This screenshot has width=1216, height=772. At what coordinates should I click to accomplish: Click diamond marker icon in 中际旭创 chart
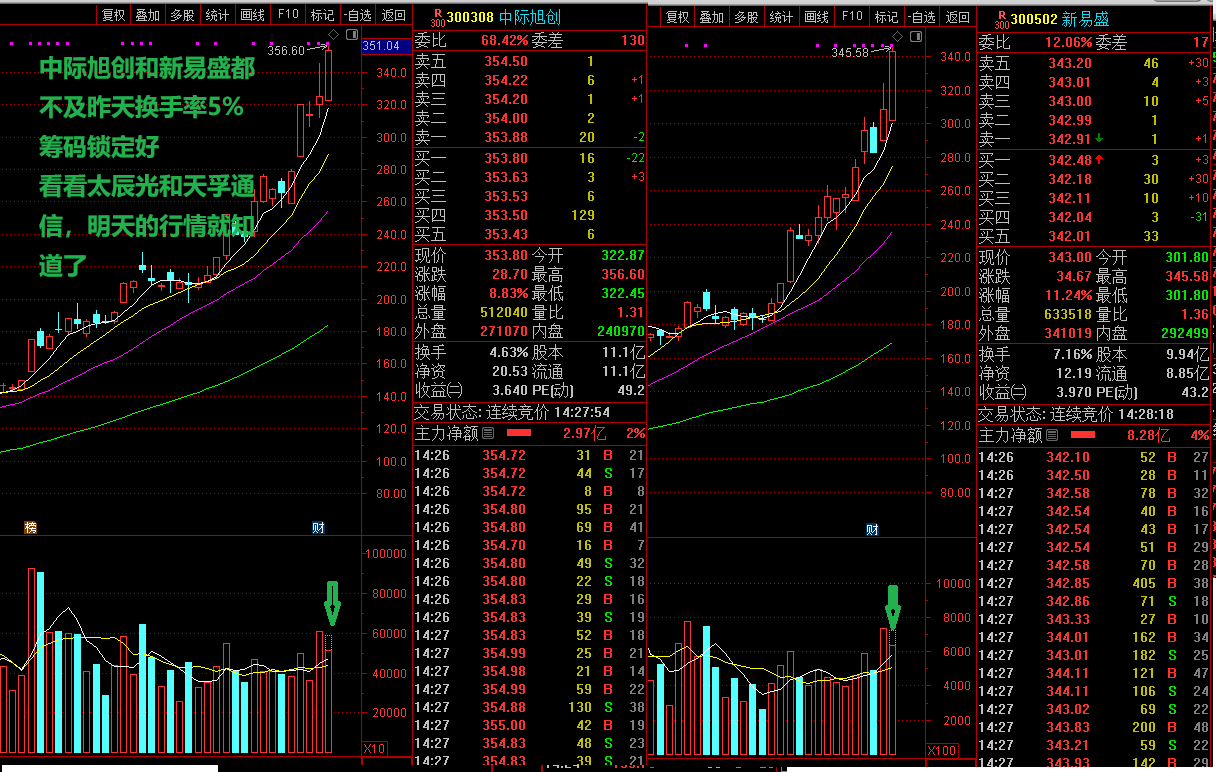click(335, 35)
